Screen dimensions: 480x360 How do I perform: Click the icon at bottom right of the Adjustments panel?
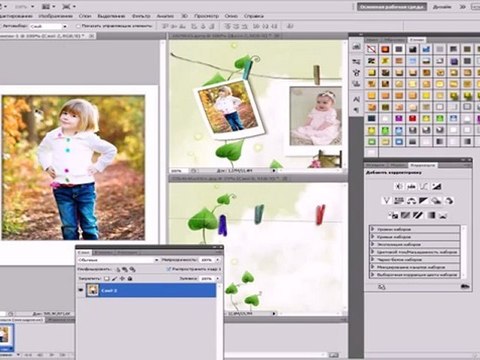click(x=465, y=287)
